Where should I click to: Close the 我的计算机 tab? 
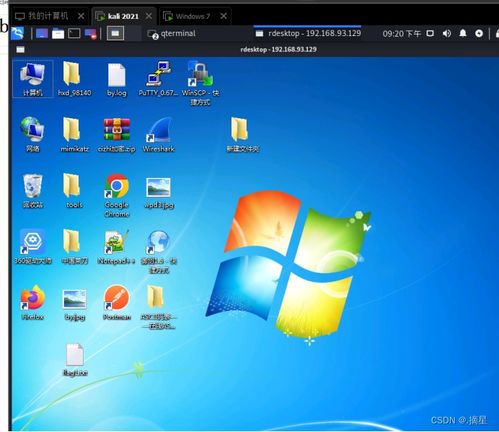81,16
